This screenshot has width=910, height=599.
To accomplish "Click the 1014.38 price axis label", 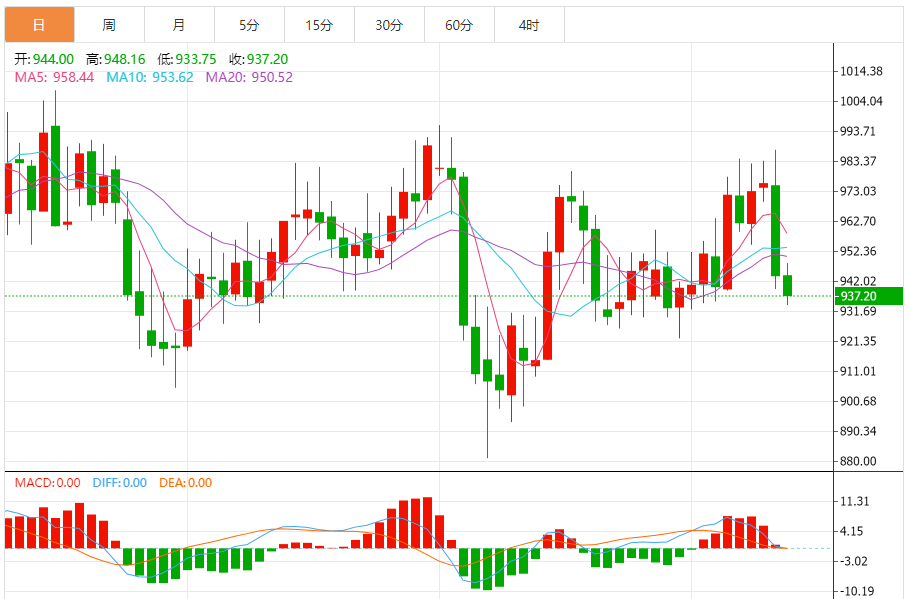I will (861, 71).
